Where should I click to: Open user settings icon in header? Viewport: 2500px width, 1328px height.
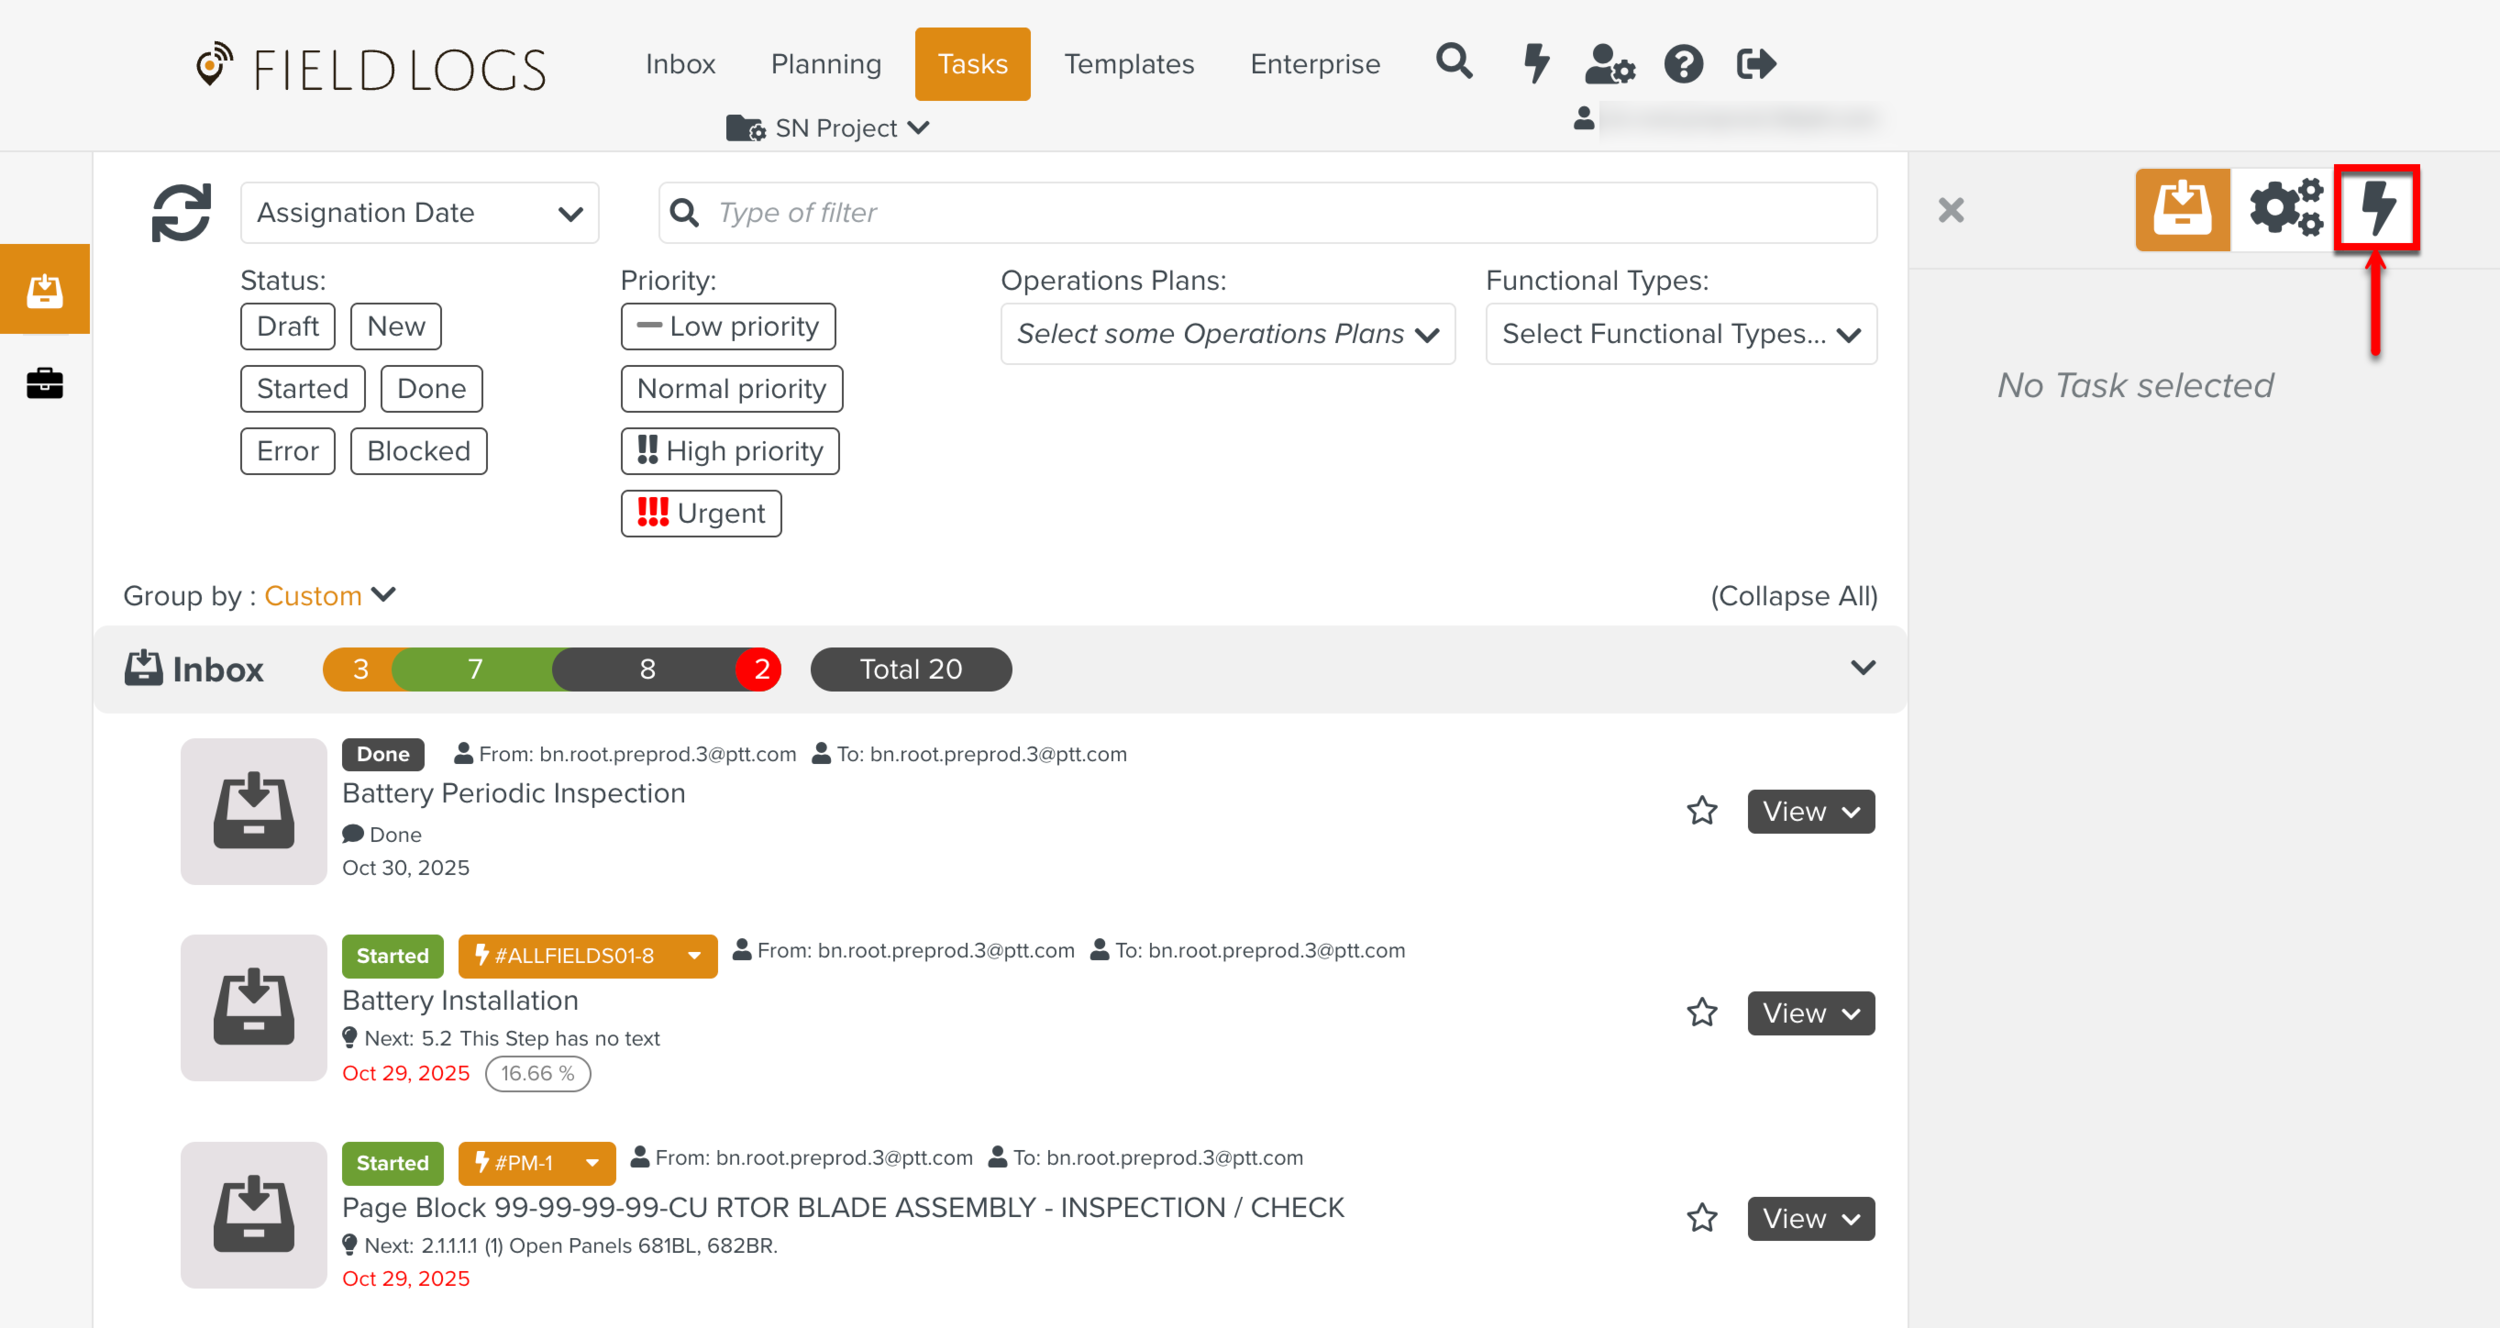(1609, 64)
